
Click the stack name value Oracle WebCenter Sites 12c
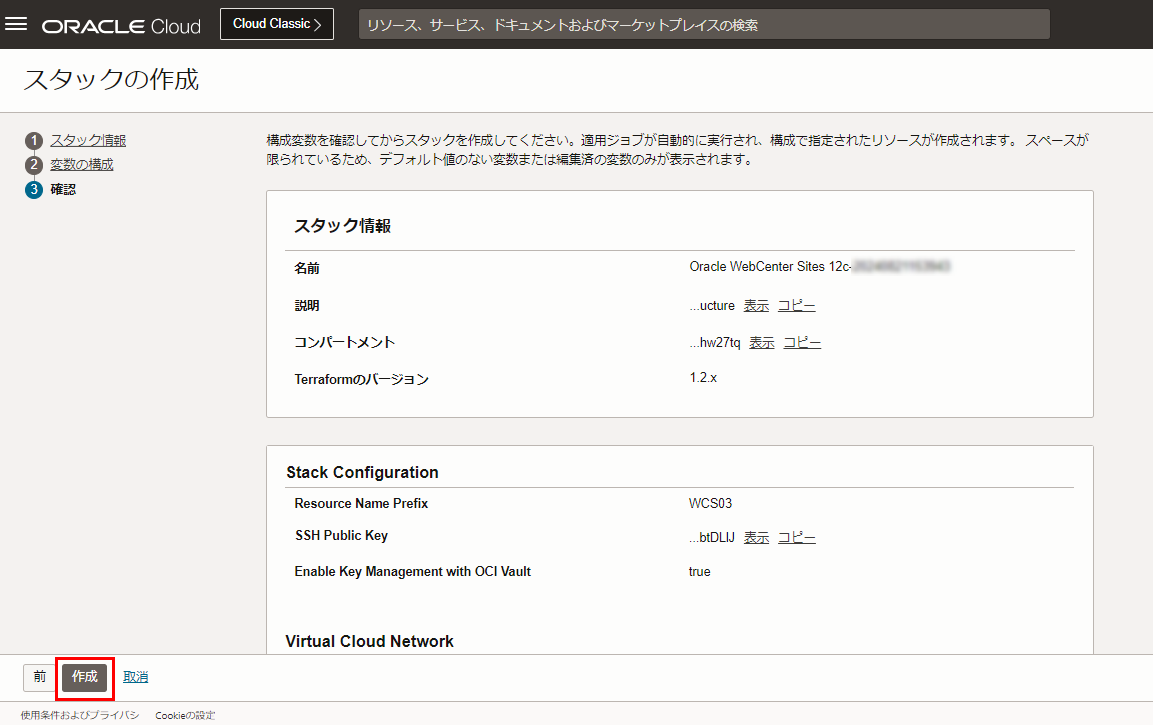pos(819,266)
